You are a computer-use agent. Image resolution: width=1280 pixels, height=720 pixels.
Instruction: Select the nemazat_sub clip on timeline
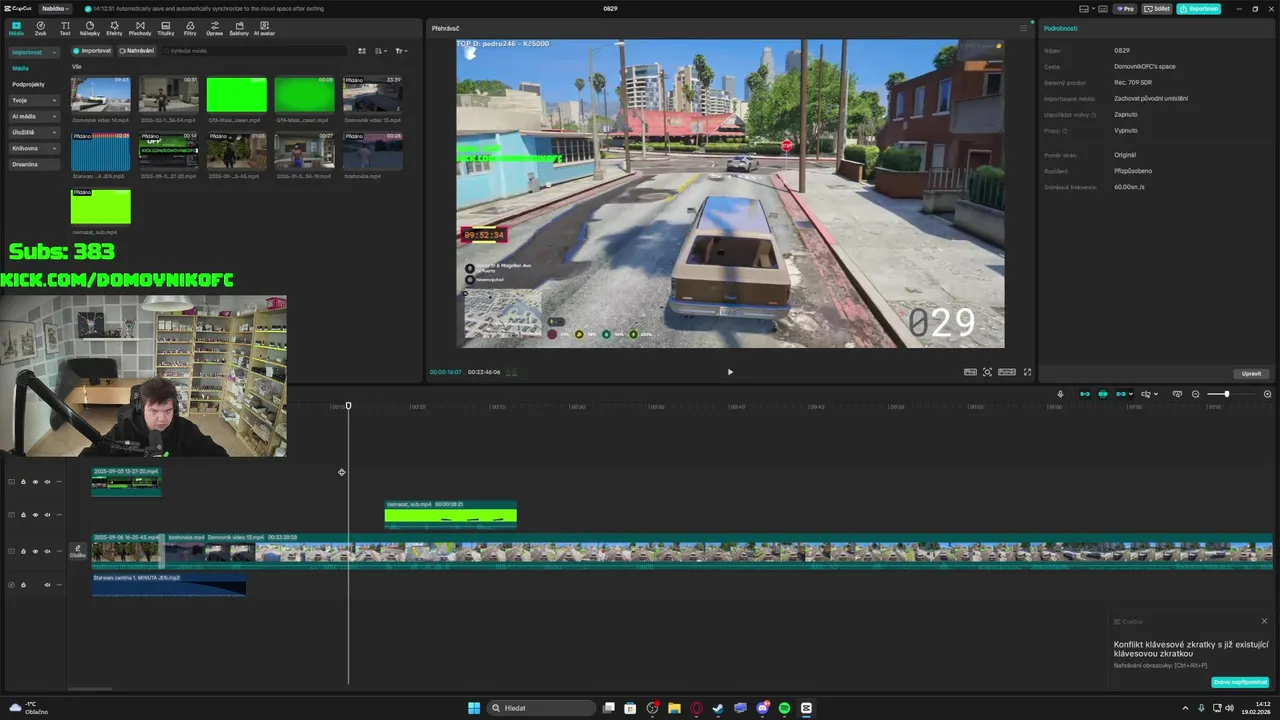450,514
